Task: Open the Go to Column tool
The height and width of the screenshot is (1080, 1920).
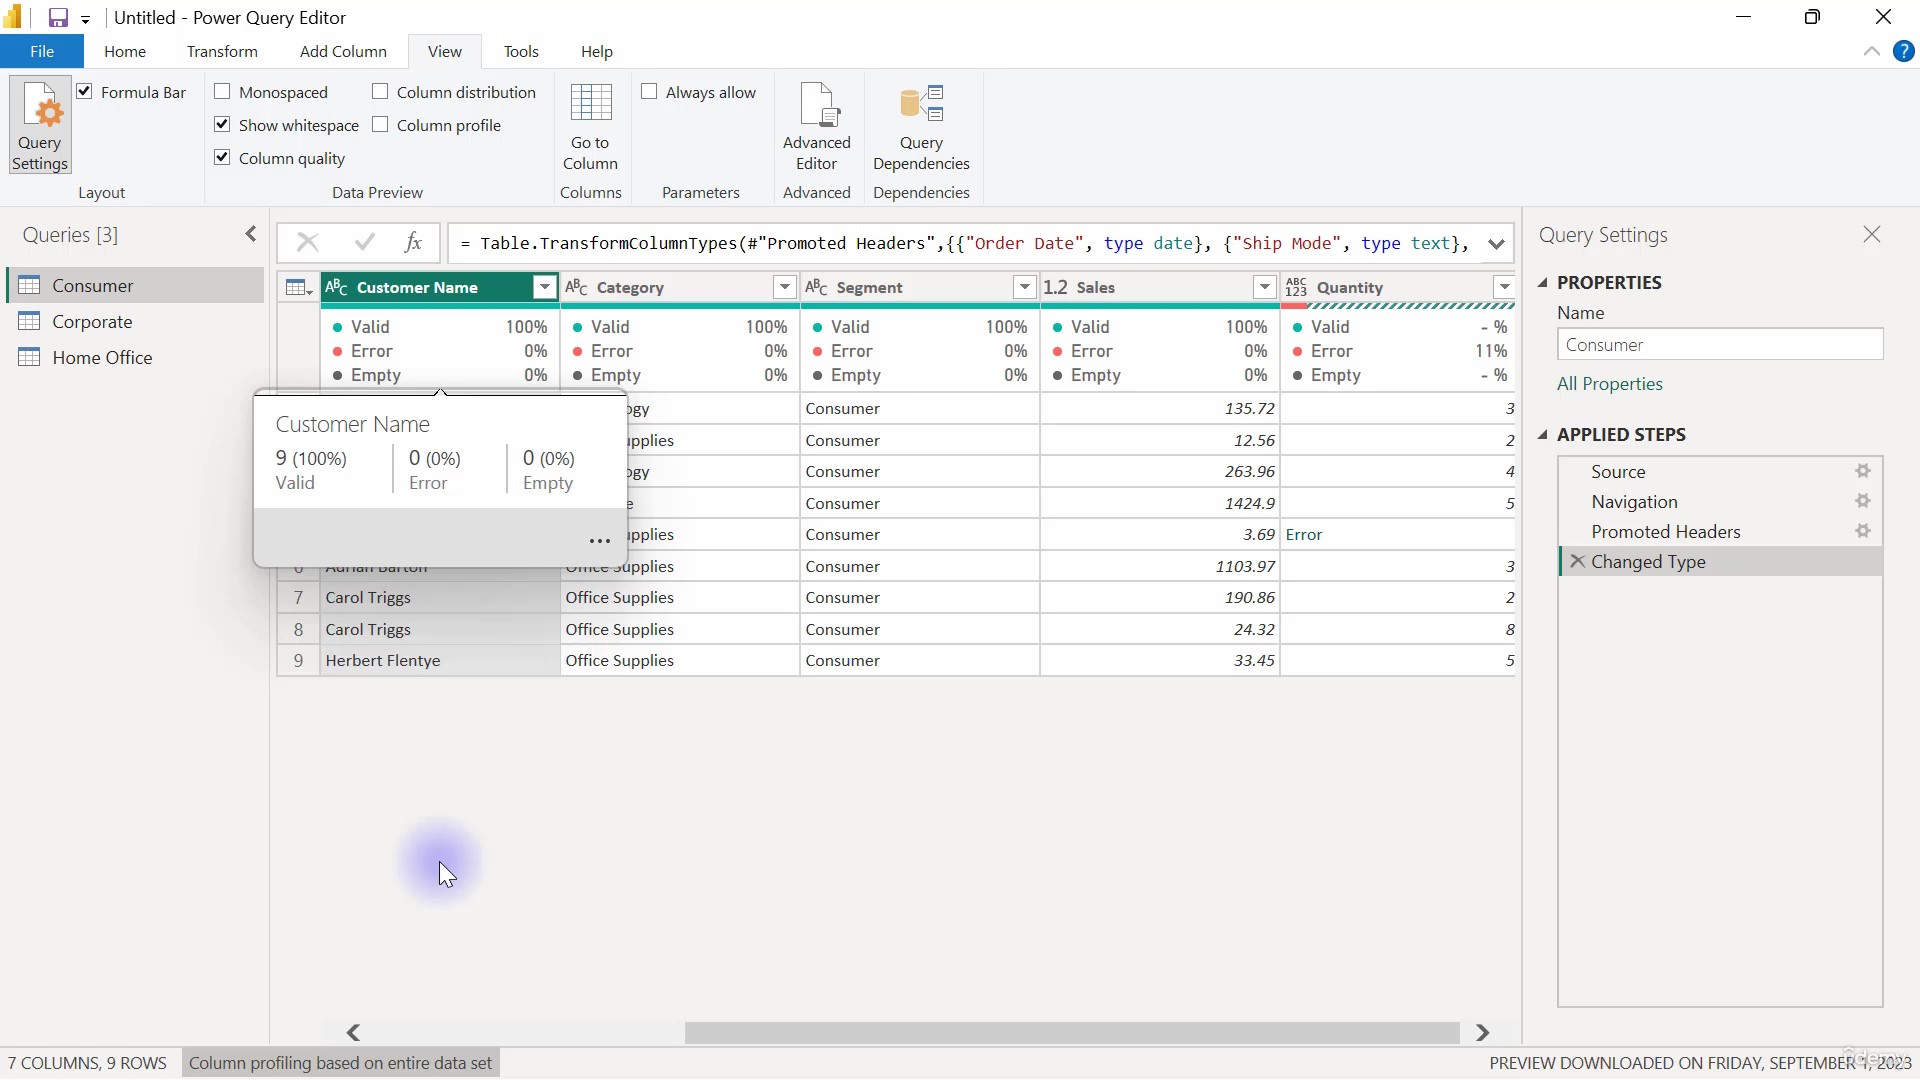Action: (590, 127)
